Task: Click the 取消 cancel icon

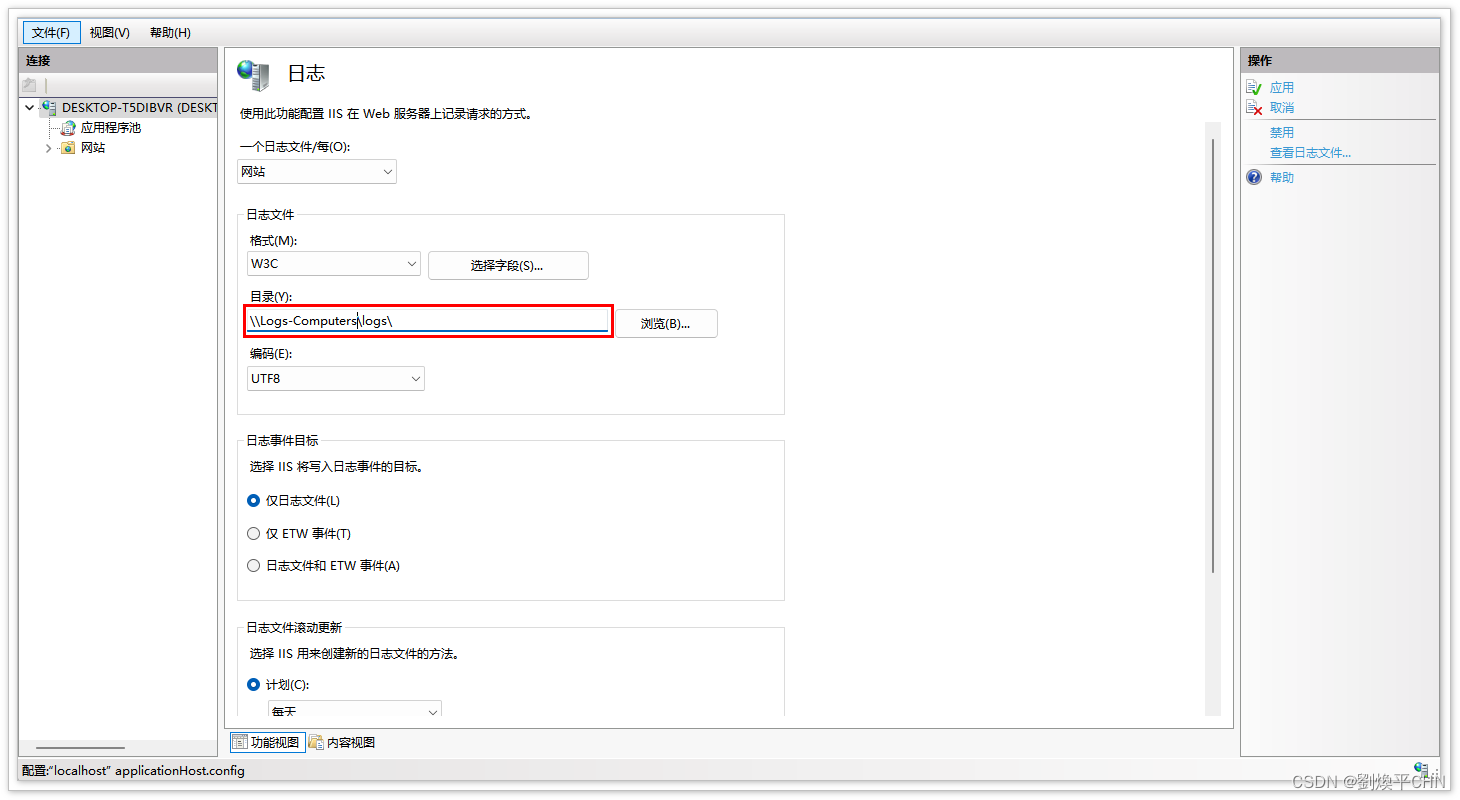Action: (x=1254, y=108)
